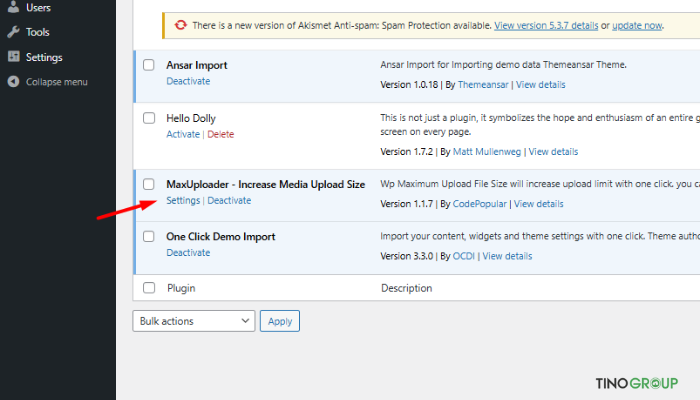Click the Hello Dolly plugin title
Viewport: 700px width, 400px height.
191,118
